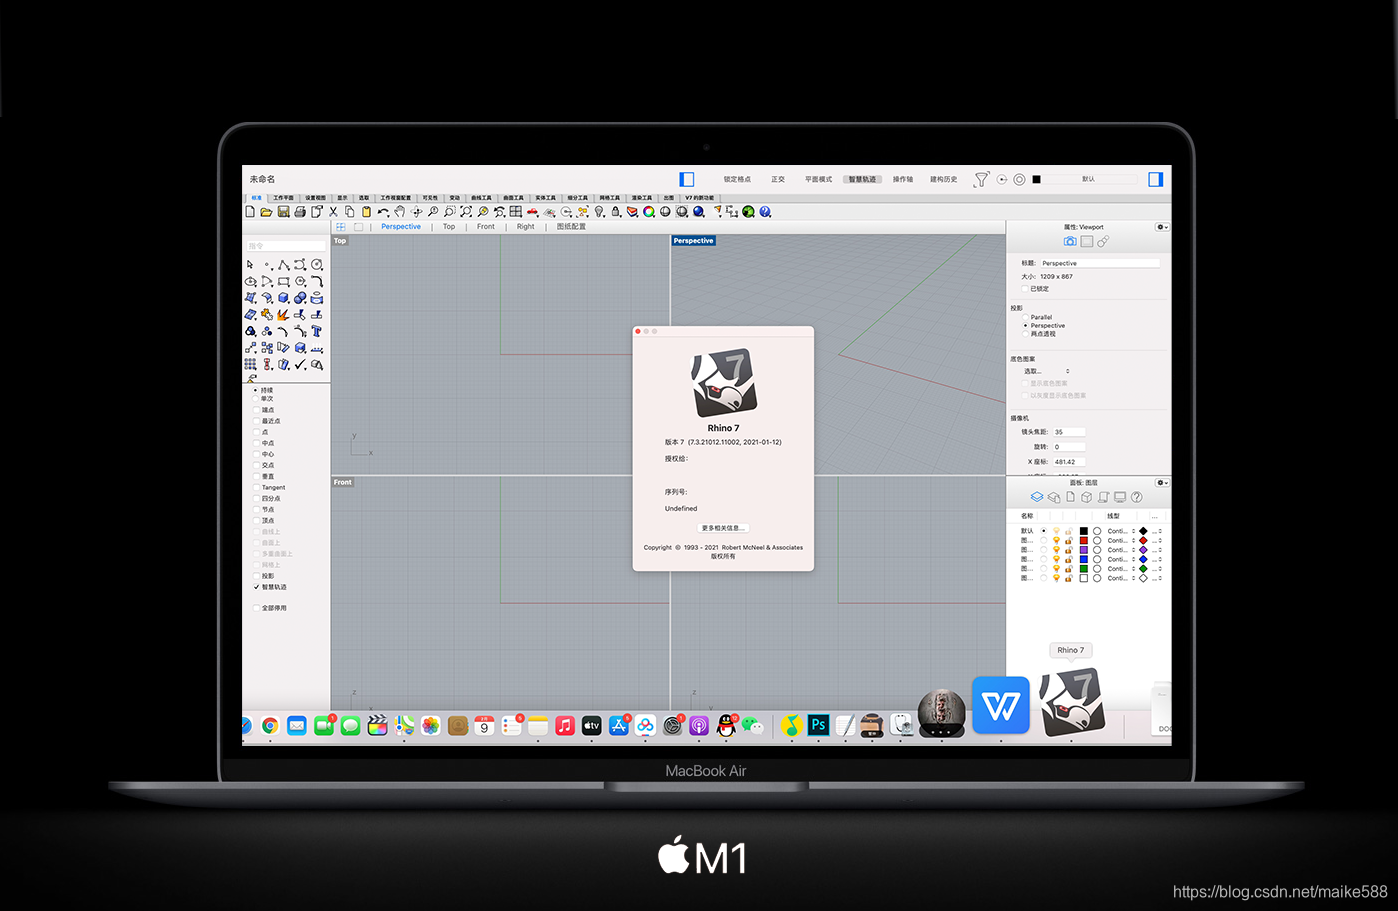
Task: Select the solid box tool in left palette
Action: (283, 298)
